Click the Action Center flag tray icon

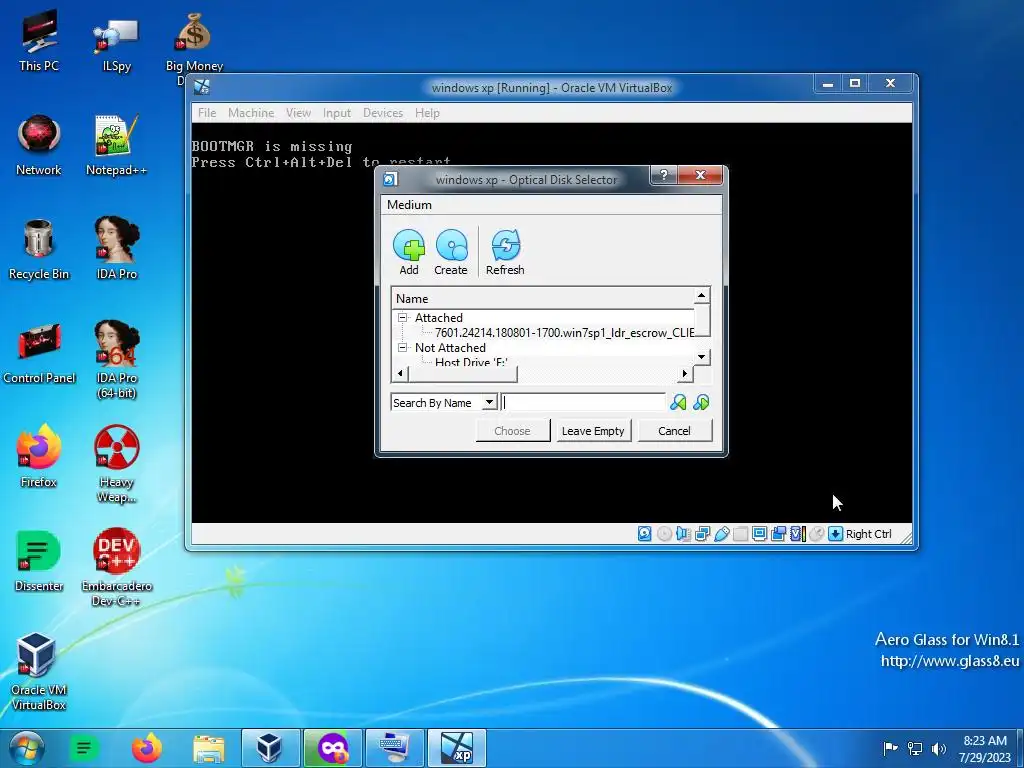[x=890, y=748]
